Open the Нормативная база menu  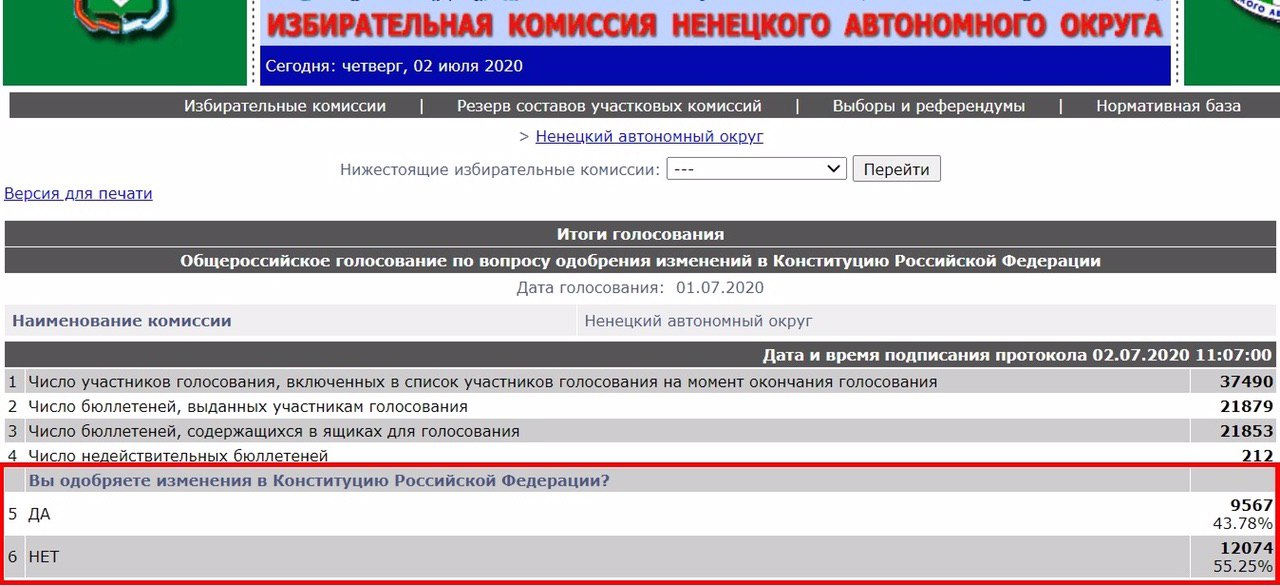tap(1168, 106)
